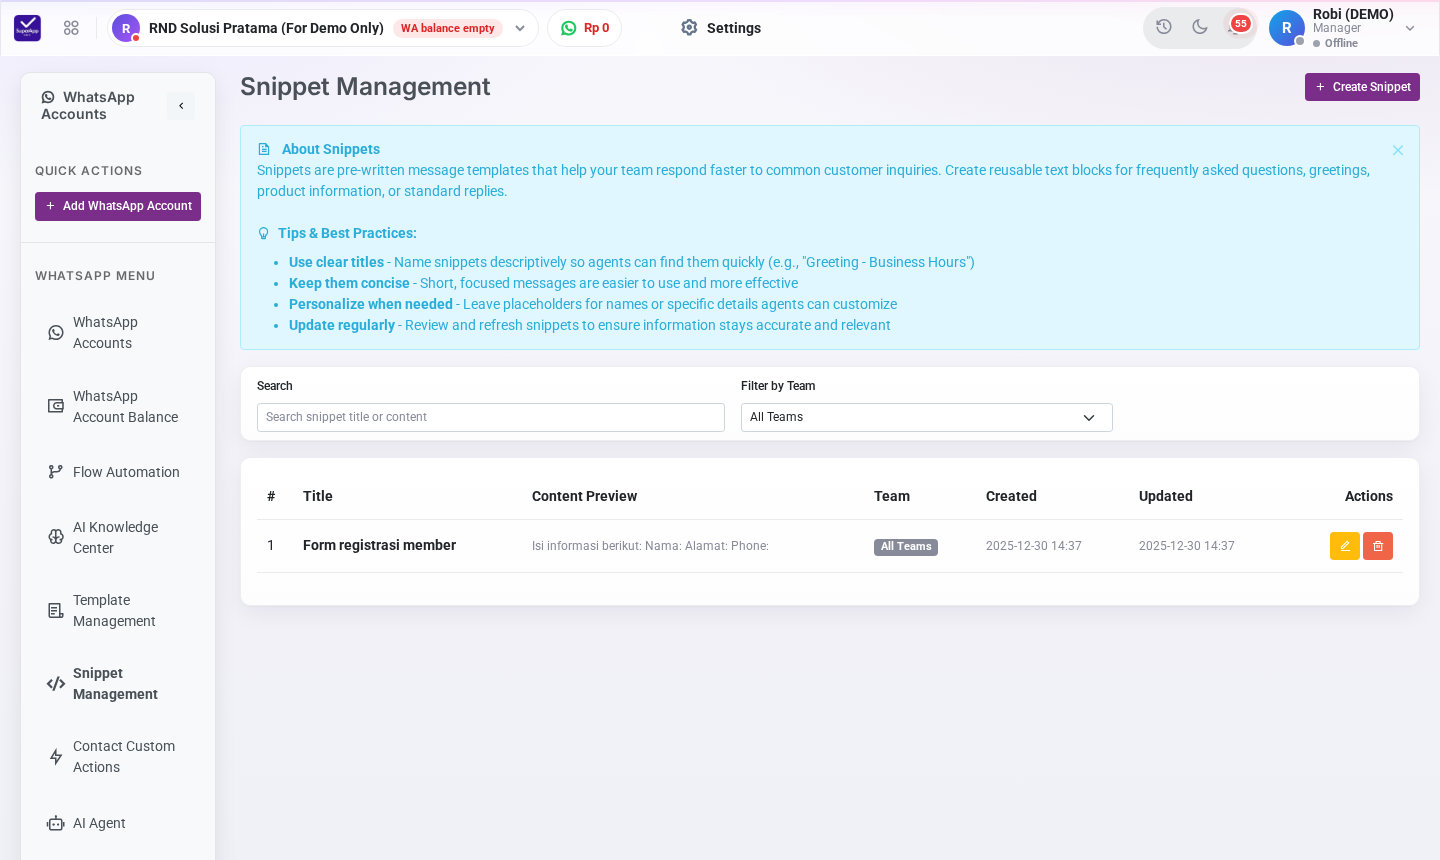Click the Create Snippet button
1440x860 pixels.
pyautogui.click(x=1362, y=87)
